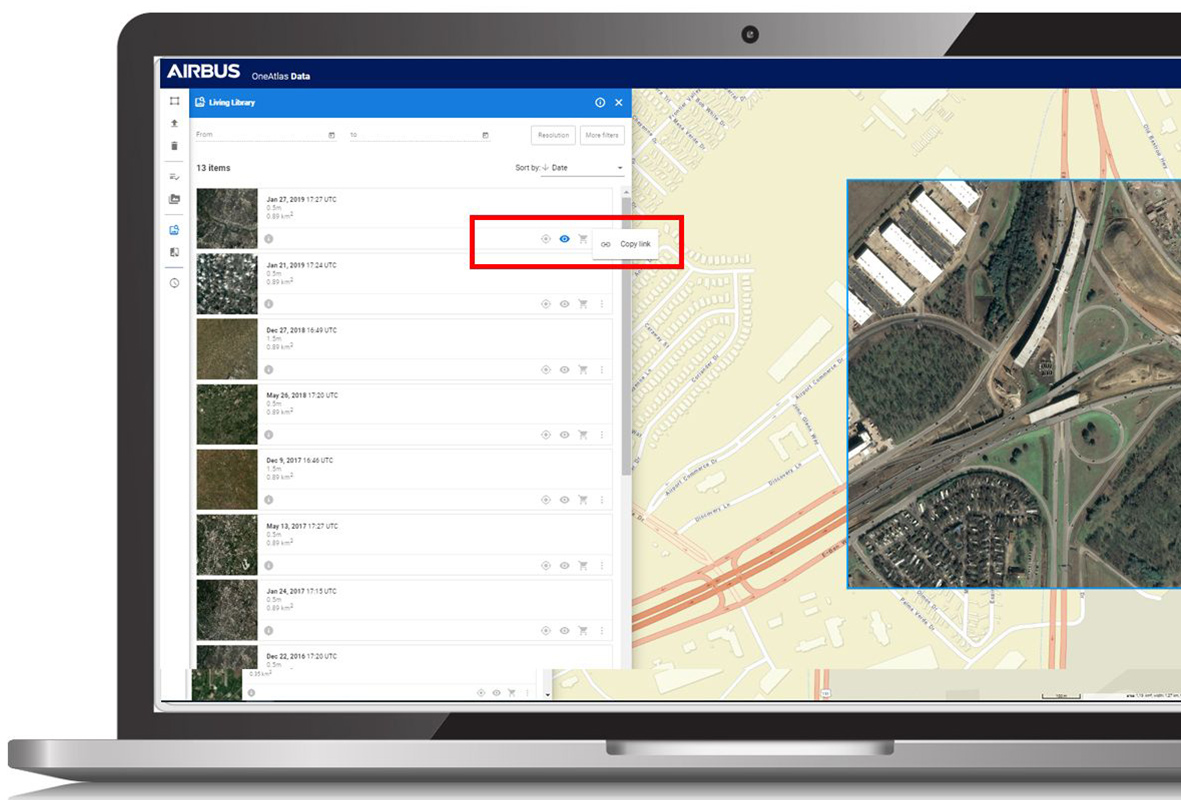
Task: Locate the Dec 27, 2018 image footprint
Action: (546, 370)
